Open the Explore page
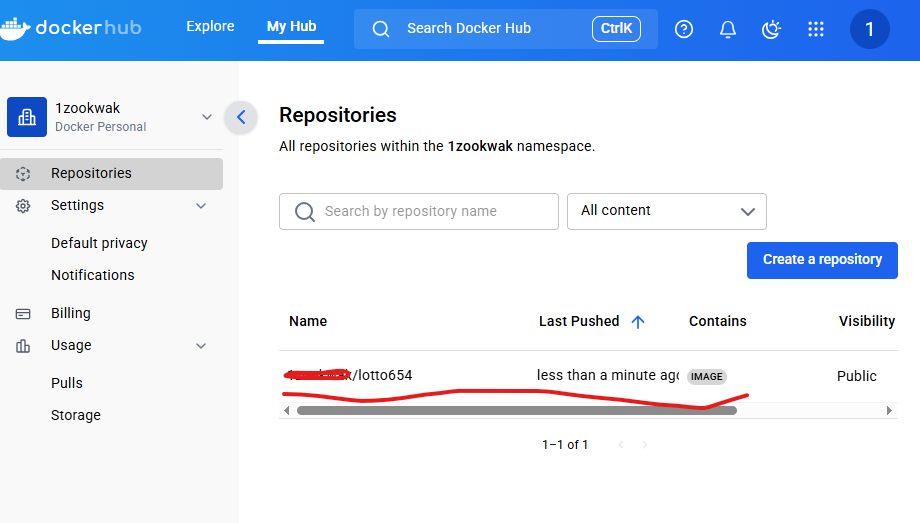This screenshot has width=920, height=523. coord(210,26)
